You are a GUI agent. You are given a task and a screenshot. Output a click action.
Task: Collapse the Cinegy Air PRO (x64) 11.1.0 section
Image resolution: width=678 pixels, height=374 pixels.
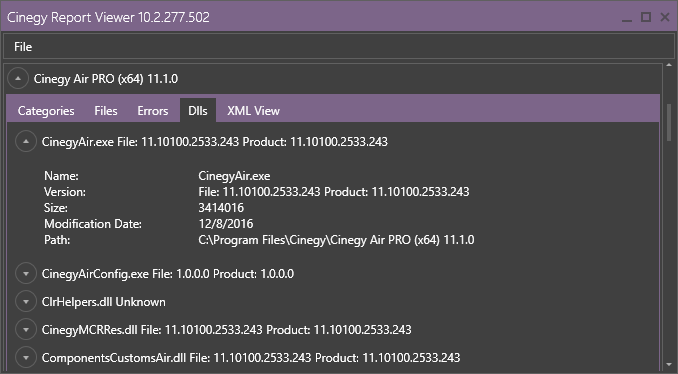tap(18, 79)
